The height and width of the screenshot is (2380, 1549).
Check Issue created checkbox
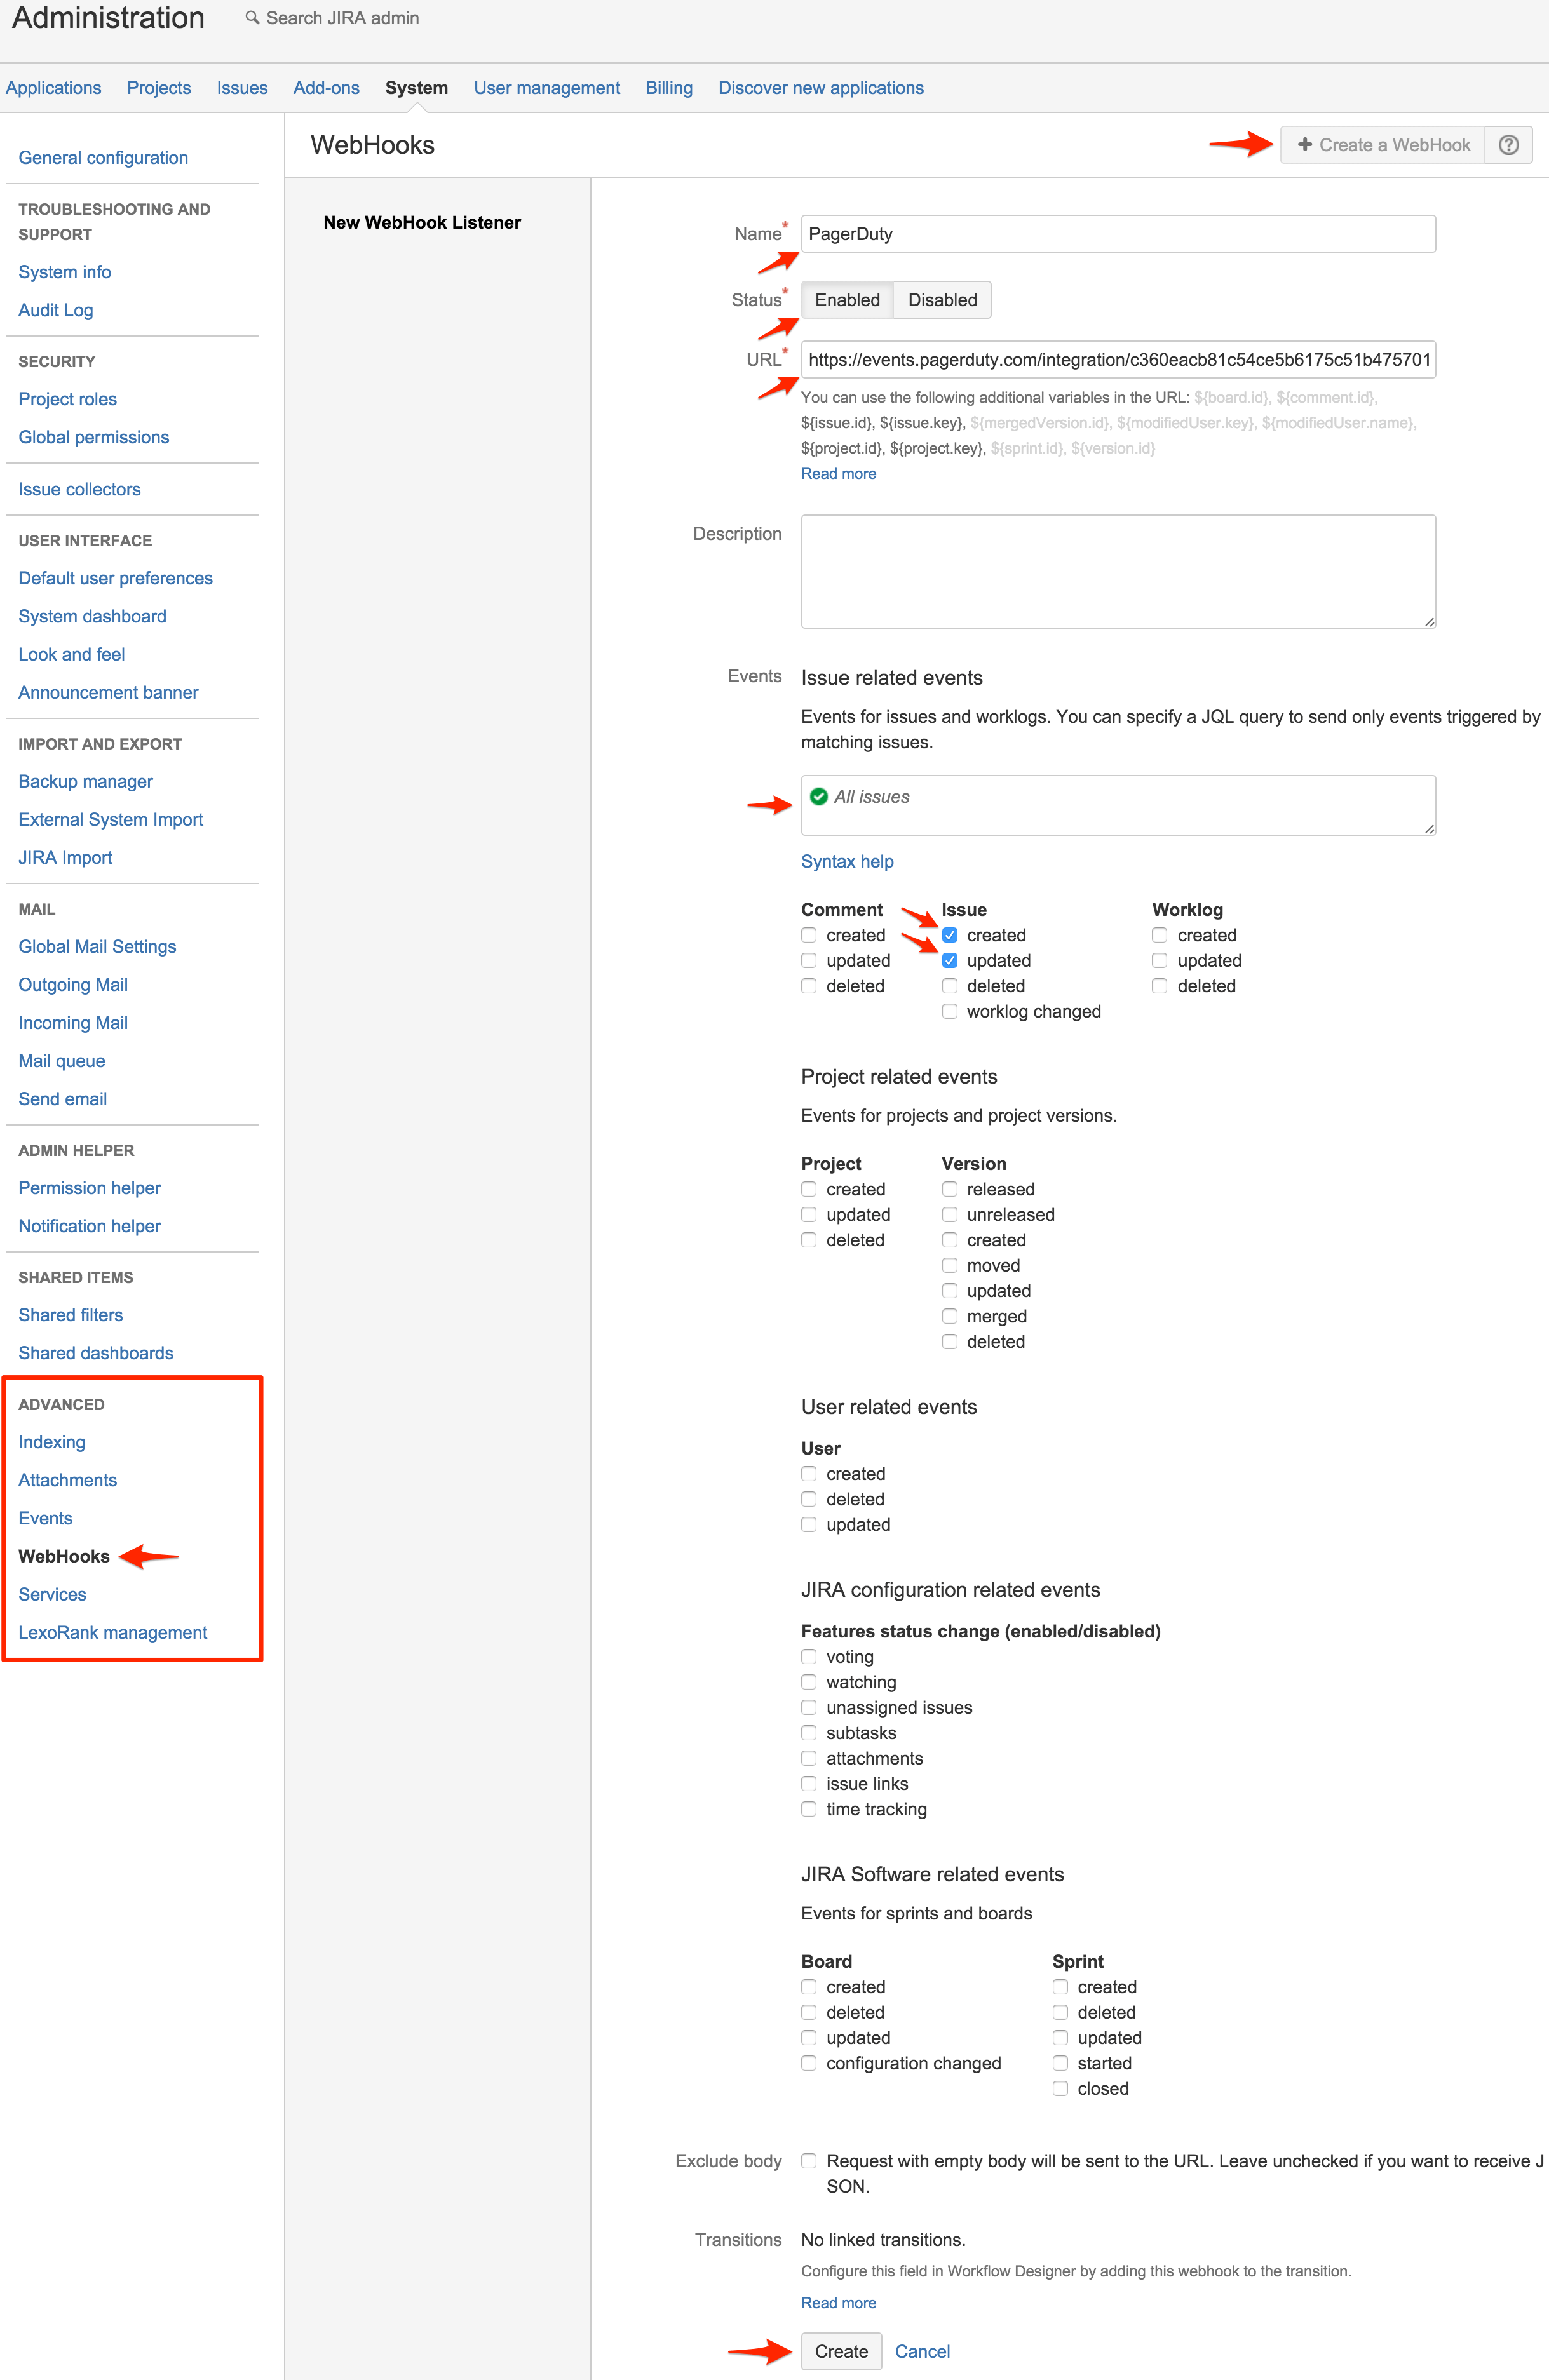pos(950,935)
